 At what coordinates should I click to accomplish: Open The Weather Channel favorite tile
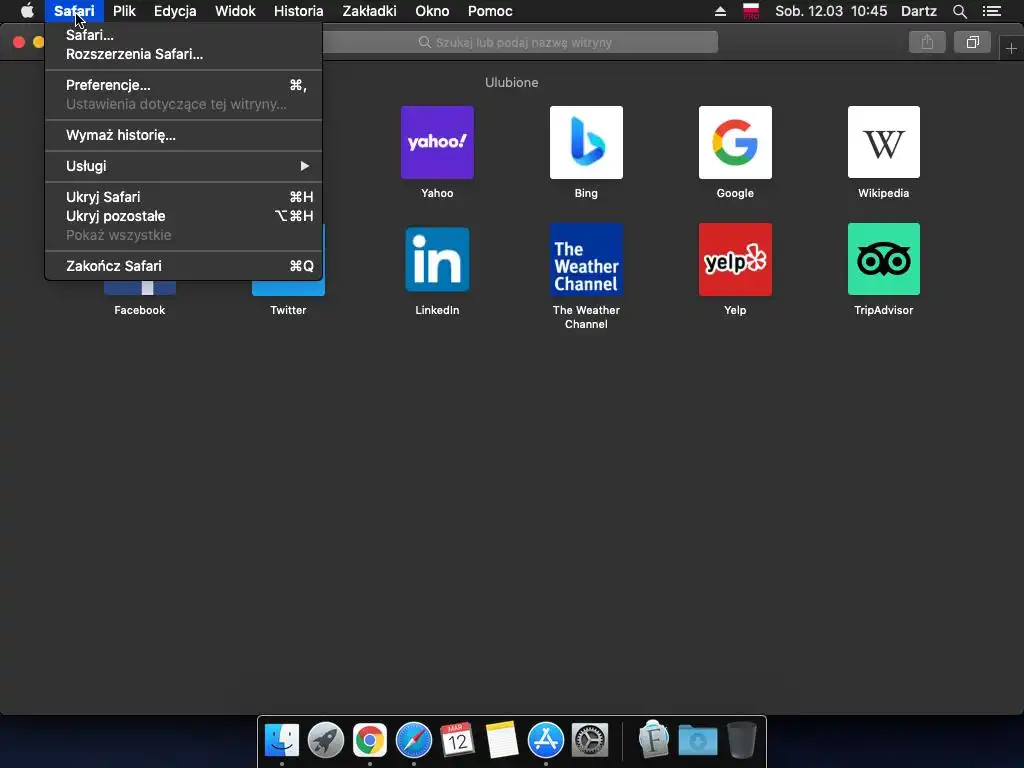pos(586,259)
